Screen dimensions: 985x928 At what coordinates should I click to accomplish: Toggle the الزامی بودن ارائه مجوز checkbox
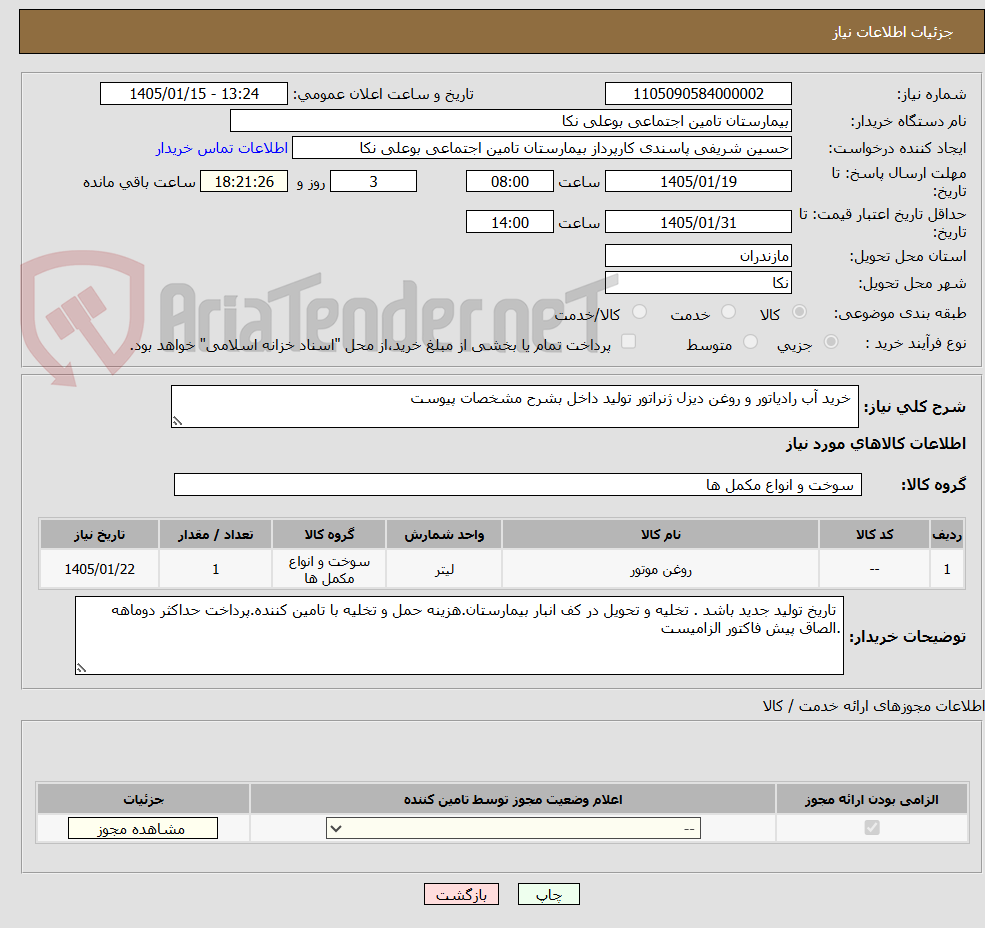point(872,827)
